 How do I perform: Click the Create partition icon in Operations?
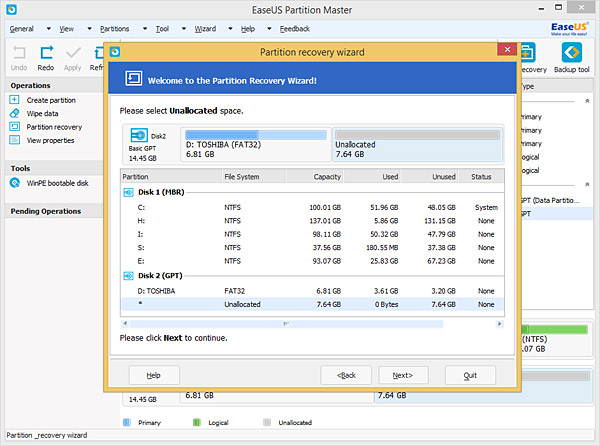(x=14, y=100)
